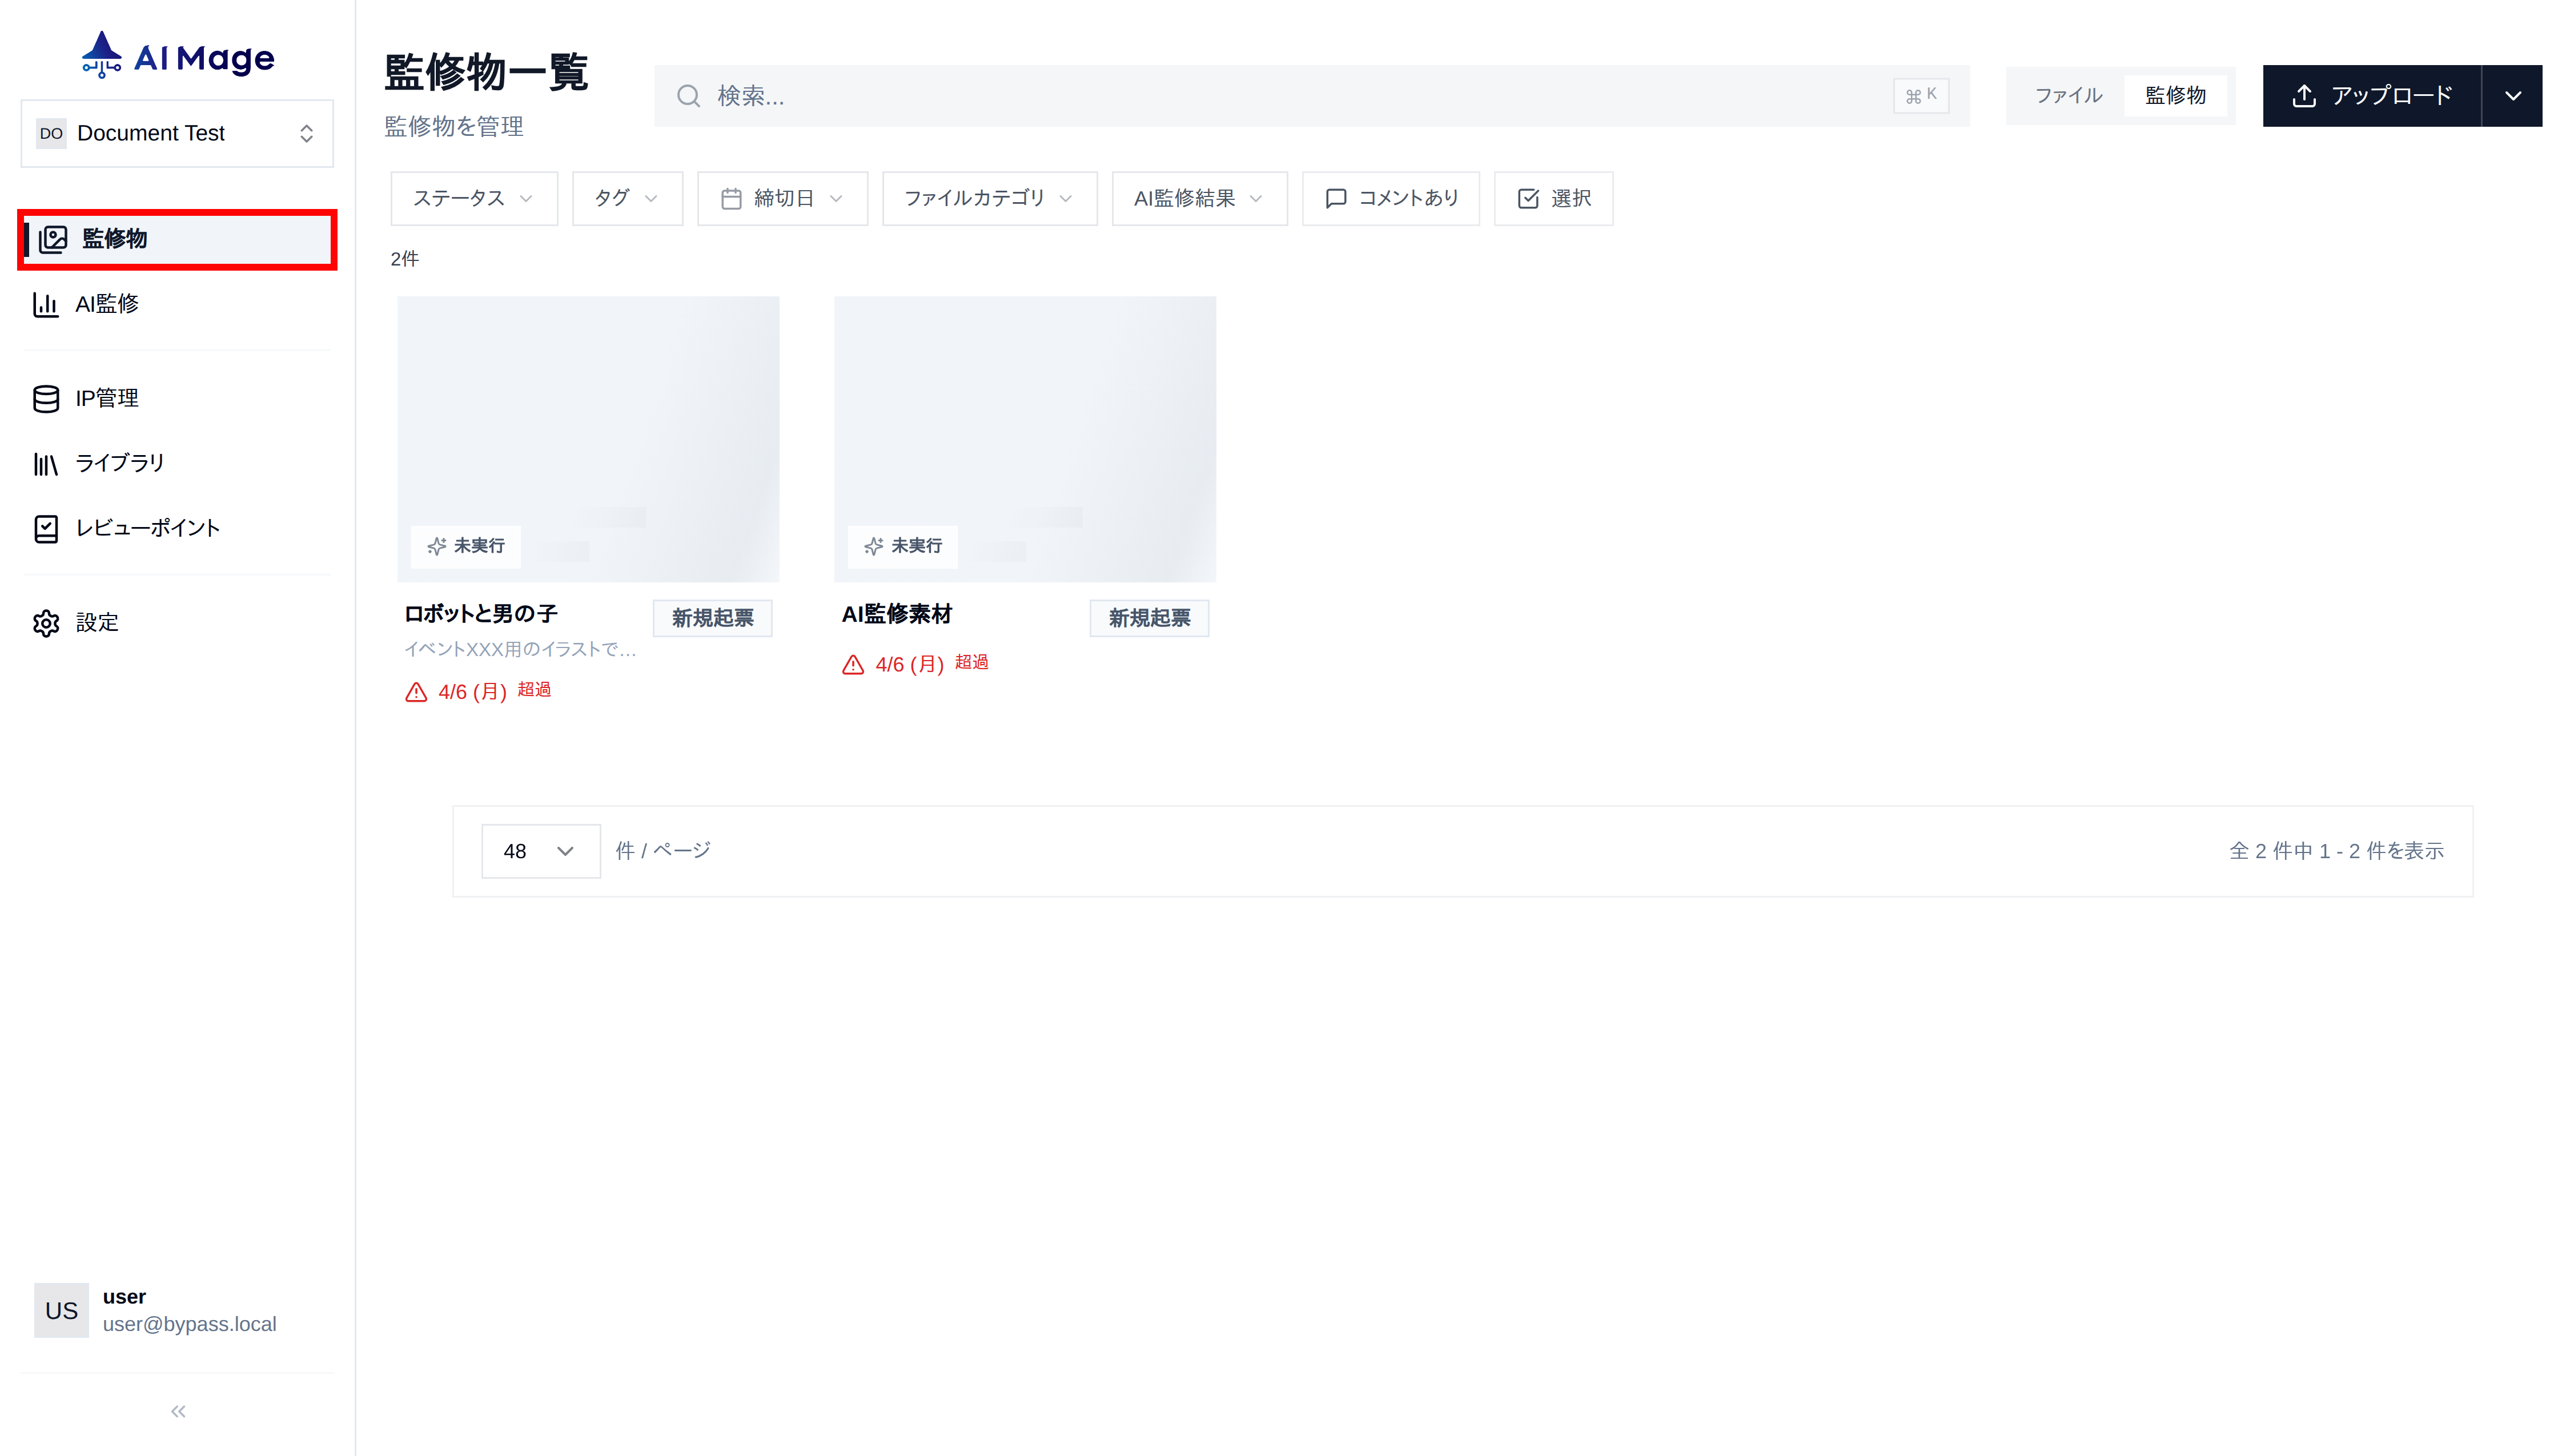Click the IP管理 database icon
The image size is (2570, 1456).
(x=46, y=399)
